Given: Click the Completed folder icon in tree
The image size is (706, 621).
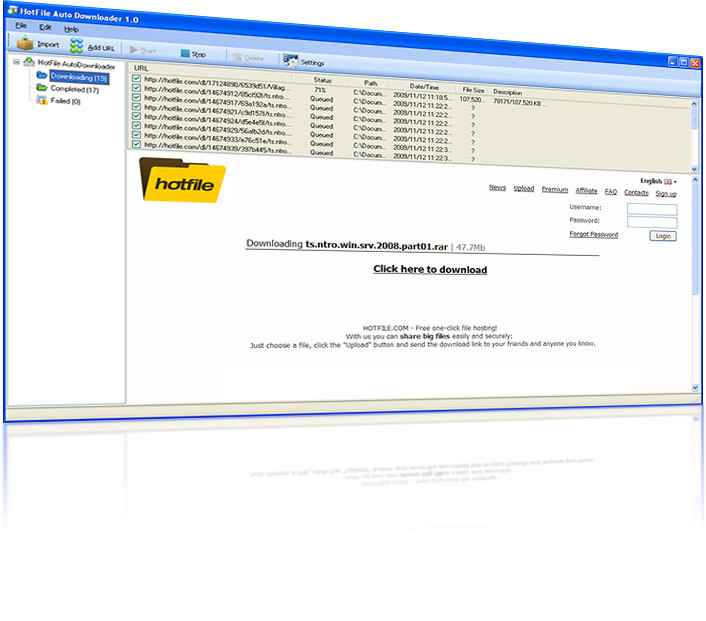Looking at the screenshot, I should pyautogui.click(x=42, y=87).
